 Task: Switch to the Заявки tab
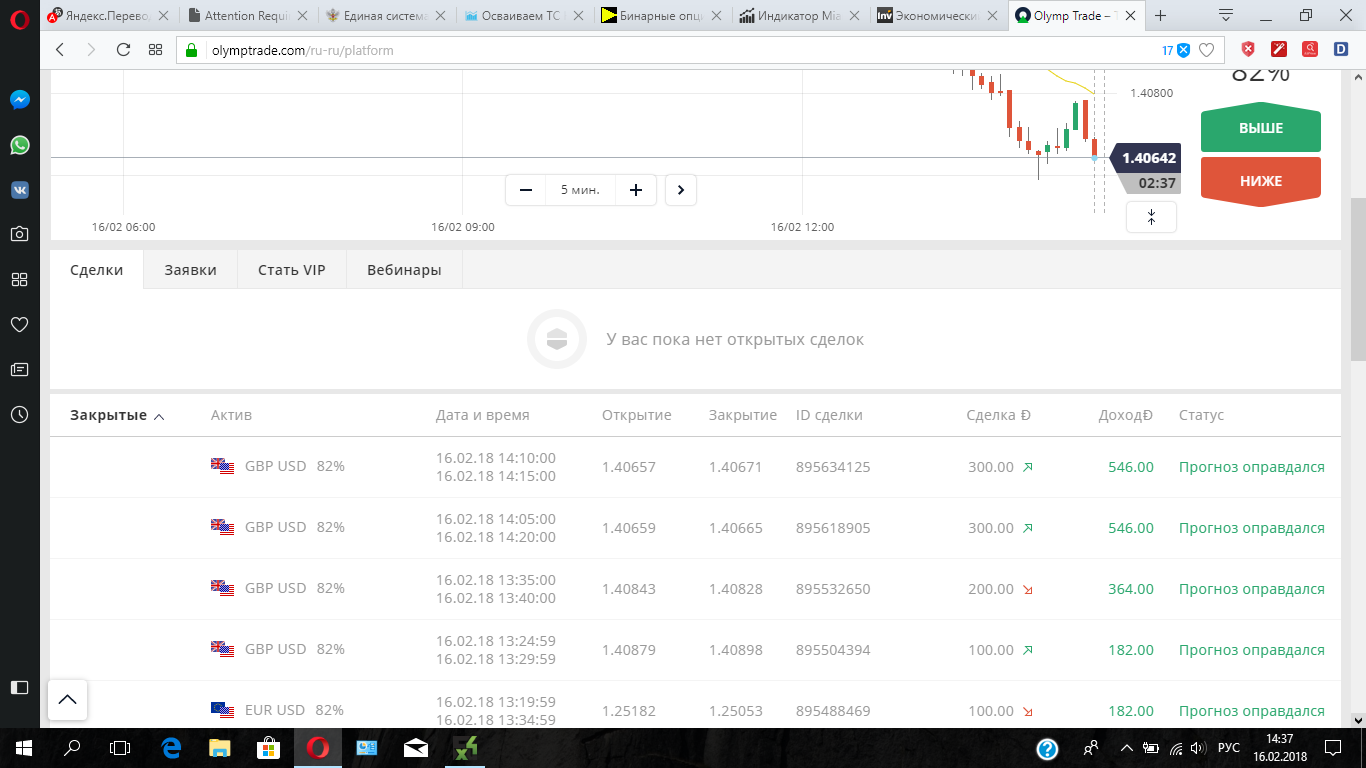[190, 270]
